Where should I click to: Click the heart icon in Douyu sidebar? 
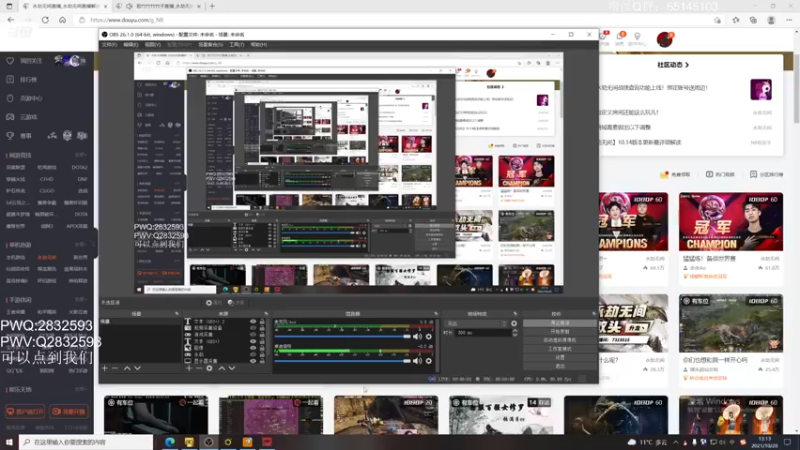10,61
